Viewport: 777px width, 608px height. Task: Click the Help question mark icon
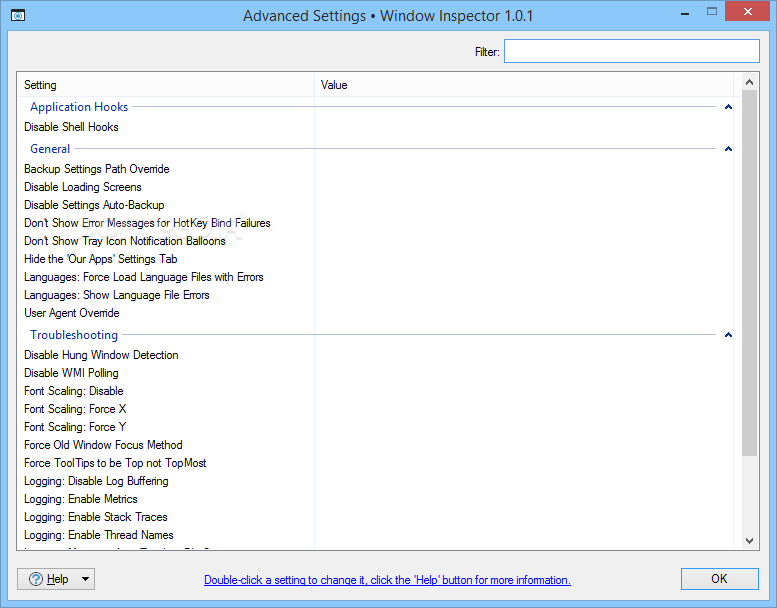(x=36, y=579)
